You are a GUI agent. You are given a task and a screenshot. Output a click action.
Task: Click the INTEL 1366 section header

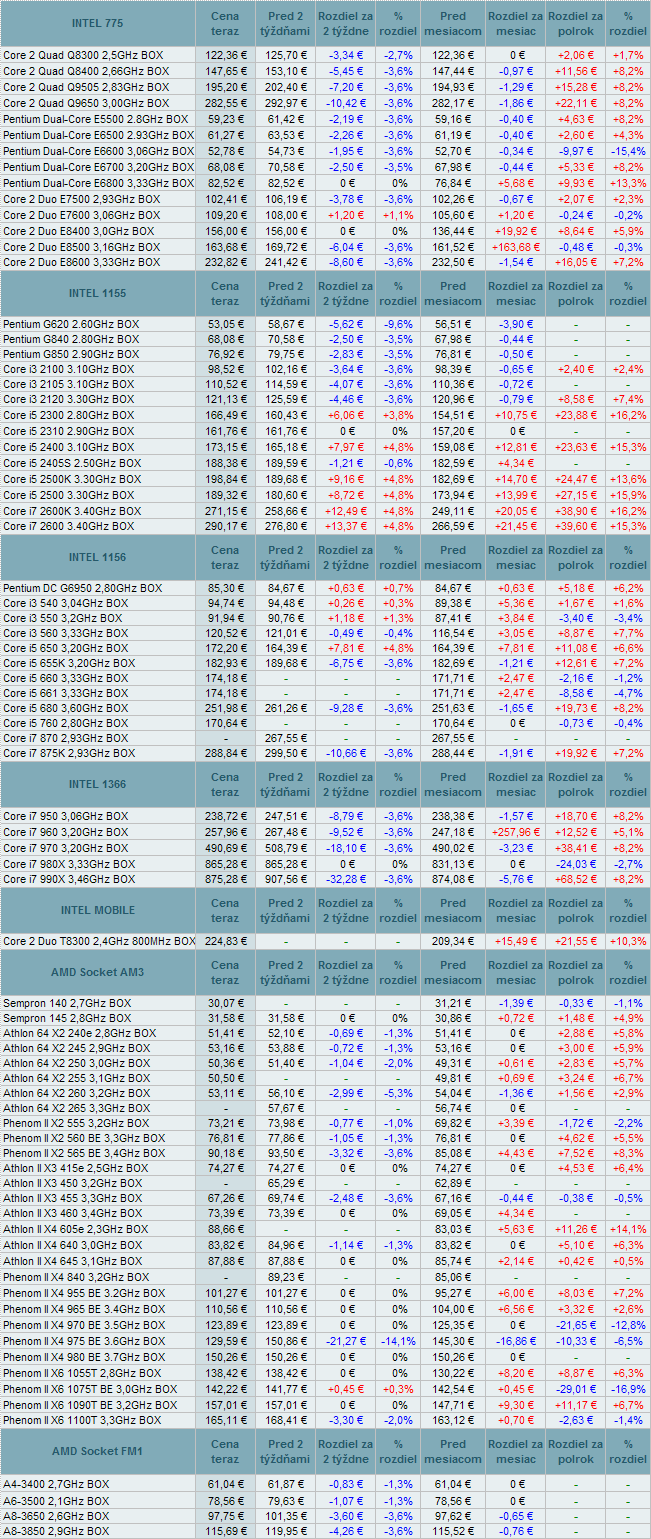(98, 784)
